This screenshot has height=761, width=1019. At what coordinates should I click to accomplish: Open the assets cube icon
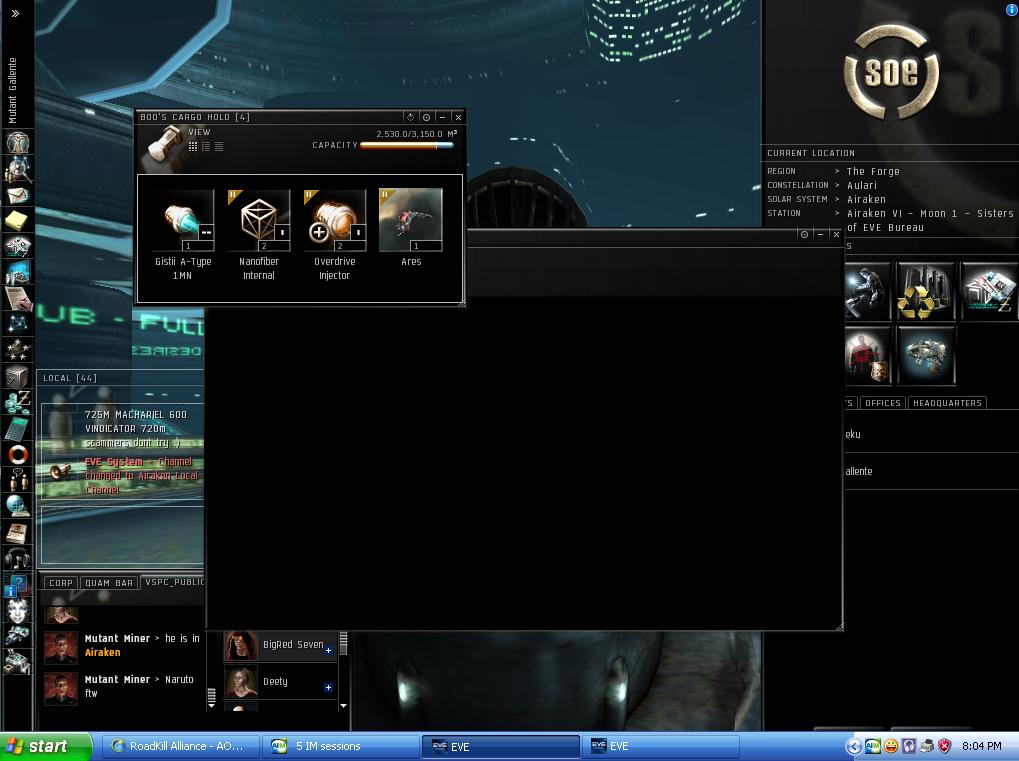coord(18,376)
